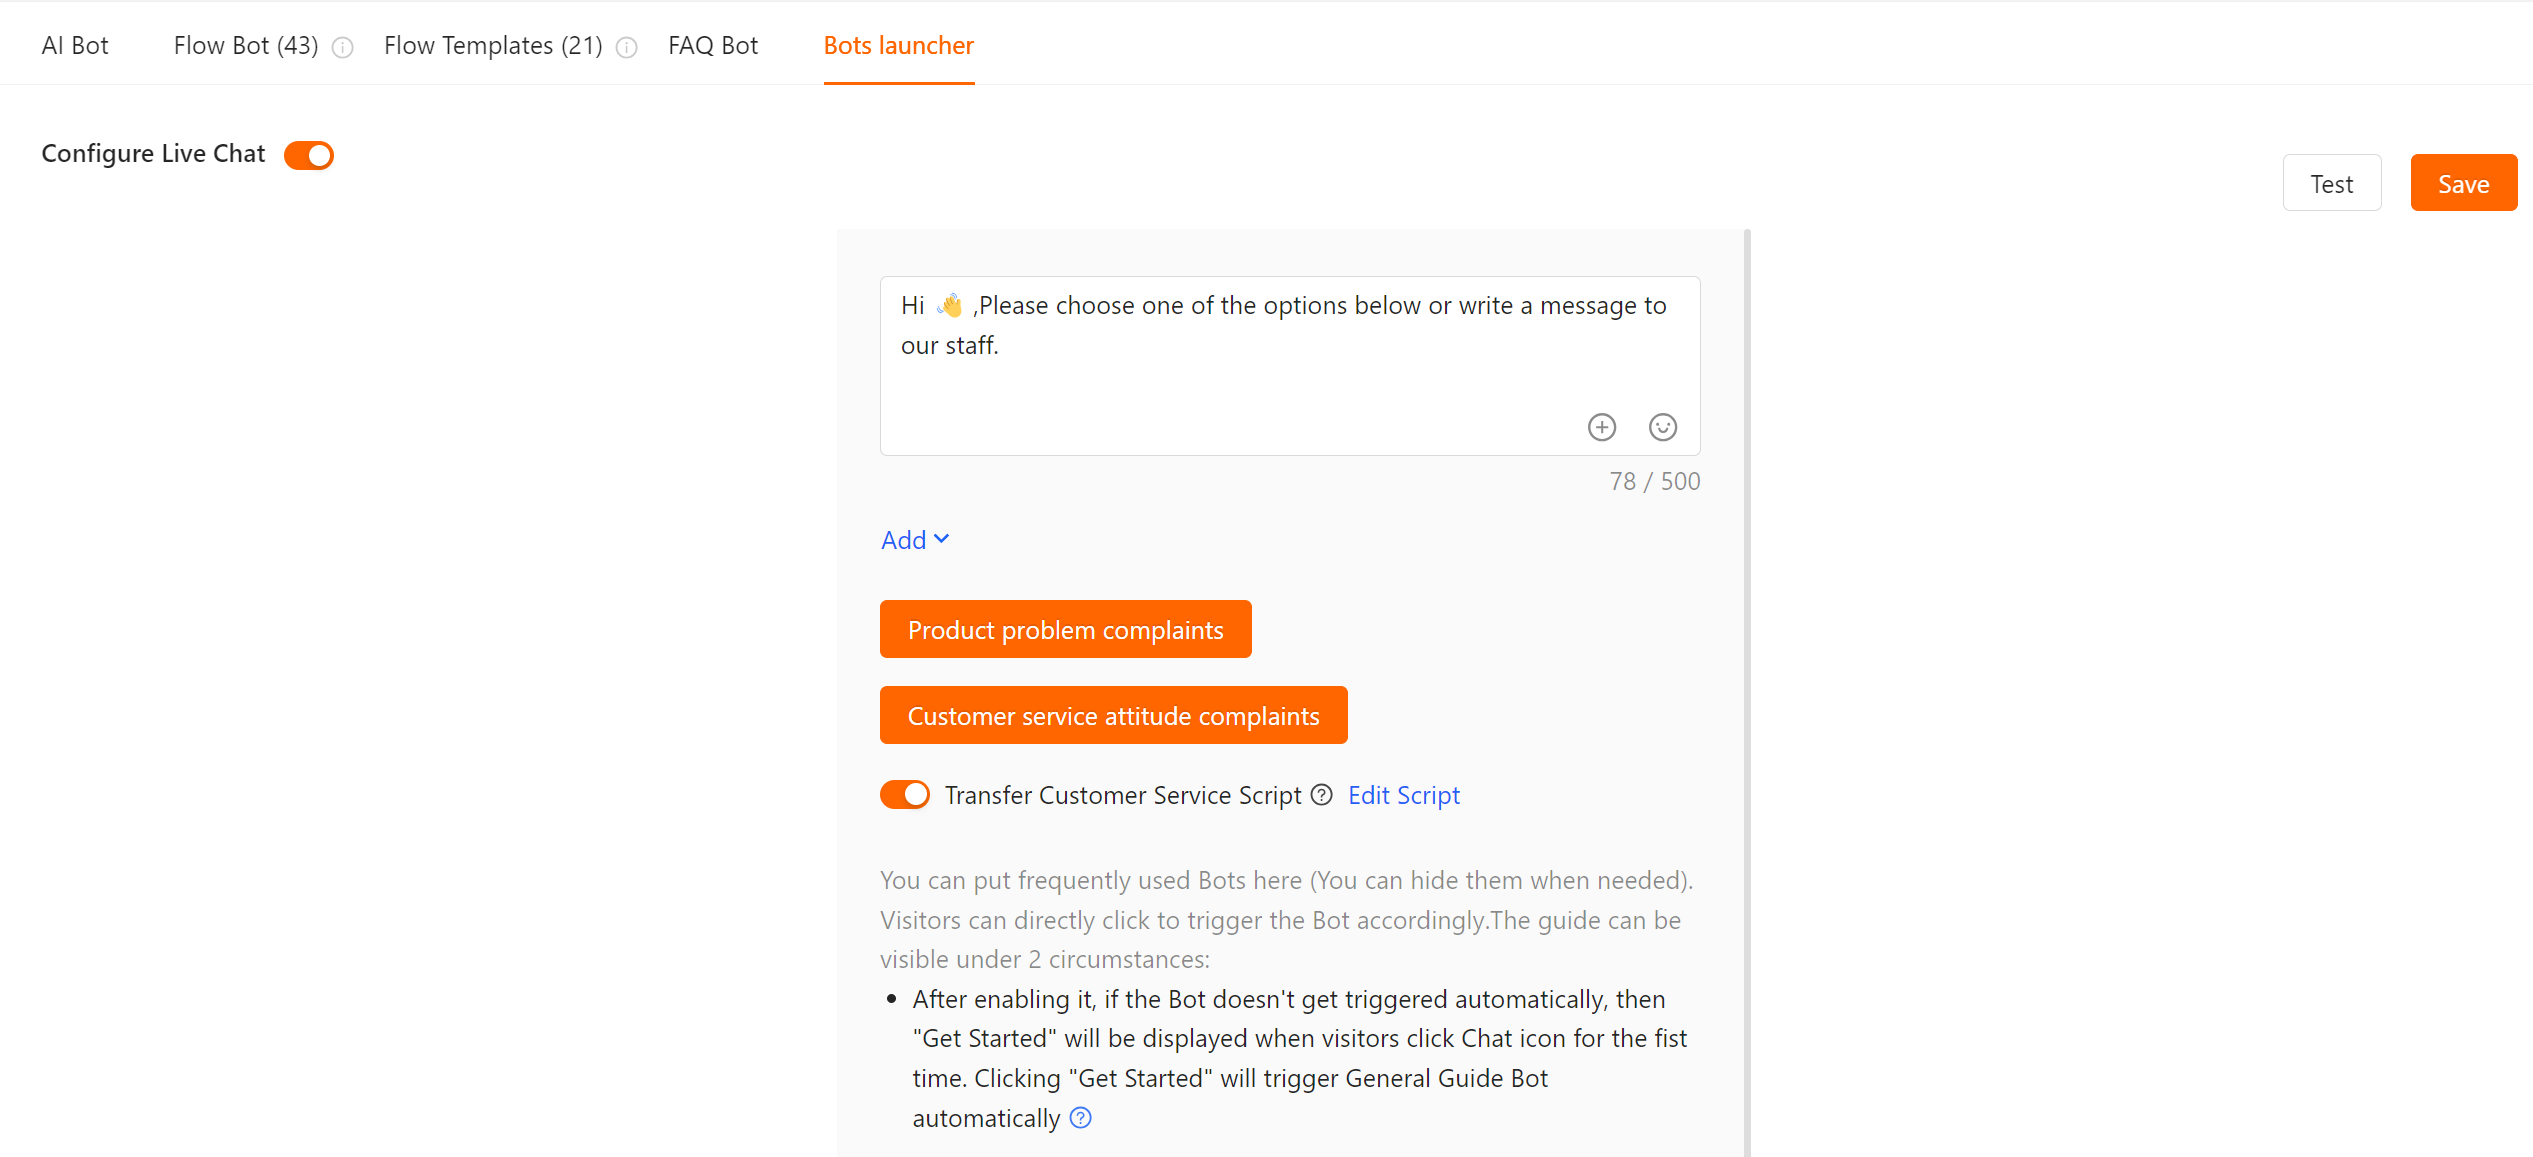Toggle Transfer Customer Service Script switch

(905, 795)
